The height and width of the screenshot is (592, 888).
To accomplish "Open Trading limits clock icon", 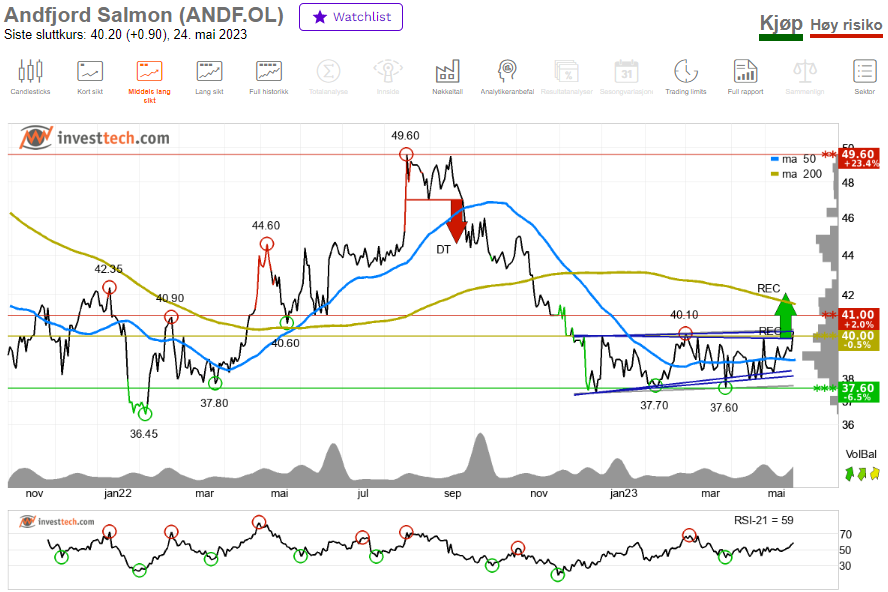I will (685, 76).
